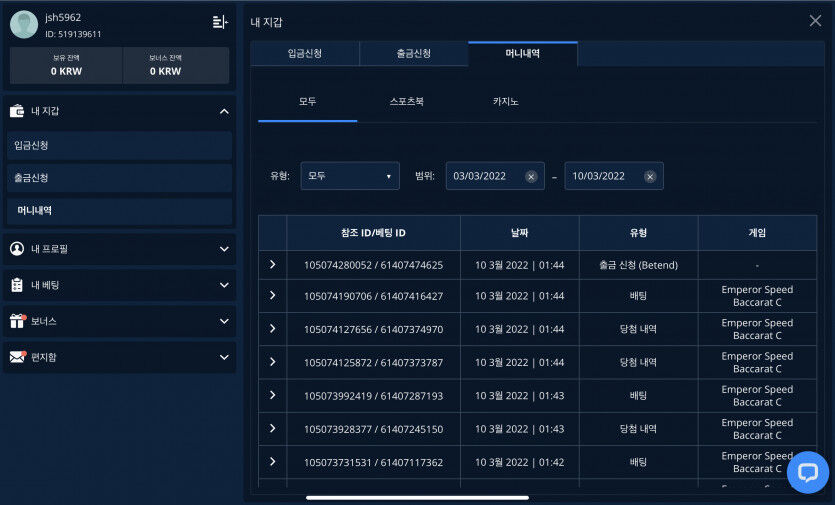The width and height of the screenshot is (835, 505).
Task: Expand the 내 프로필 section
Action: (x=224, y=249)
